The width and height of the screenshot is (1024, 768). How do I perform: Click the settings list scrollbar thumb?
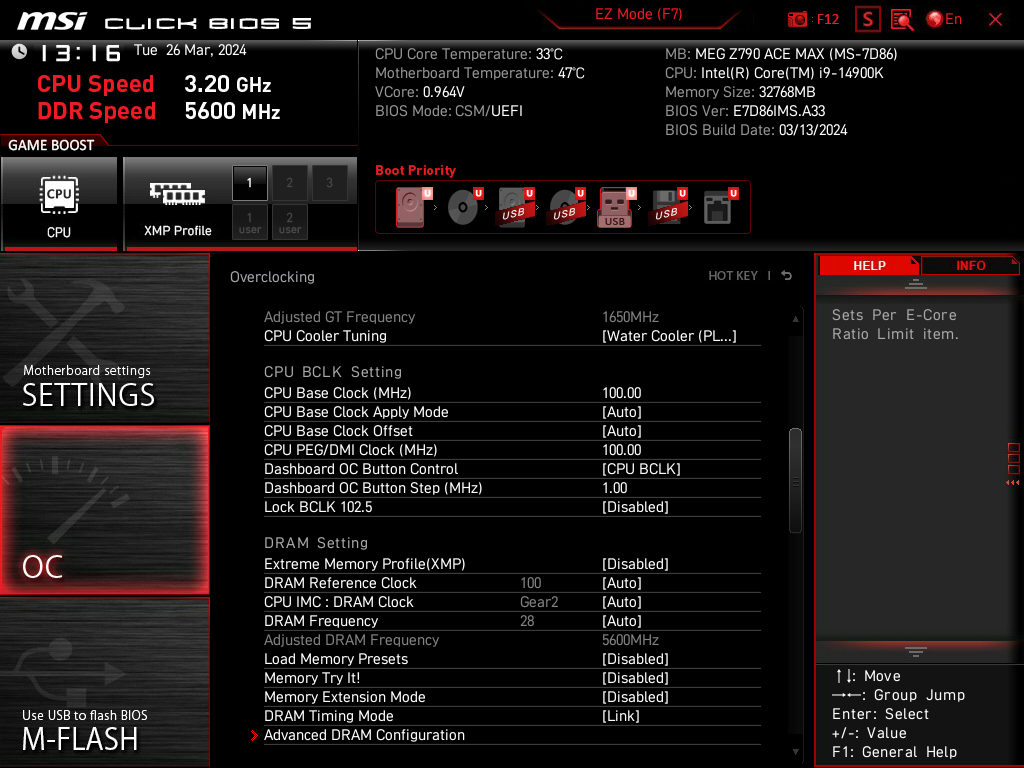(795, 481)
